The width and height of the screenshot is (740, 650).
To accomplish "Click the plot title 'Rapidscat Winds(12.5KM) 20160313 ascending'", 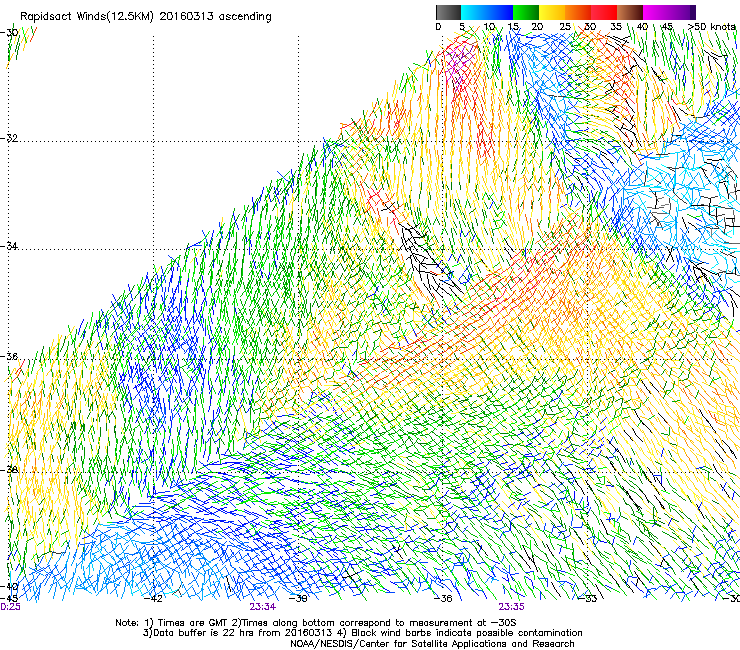I will click(146, 16).
